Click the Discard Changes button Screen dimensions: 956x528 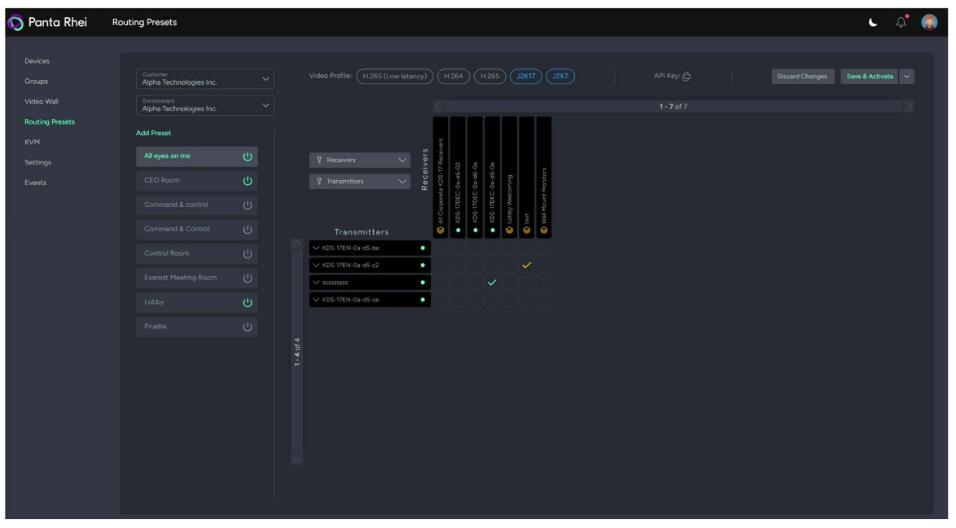(x=801, y=76)
